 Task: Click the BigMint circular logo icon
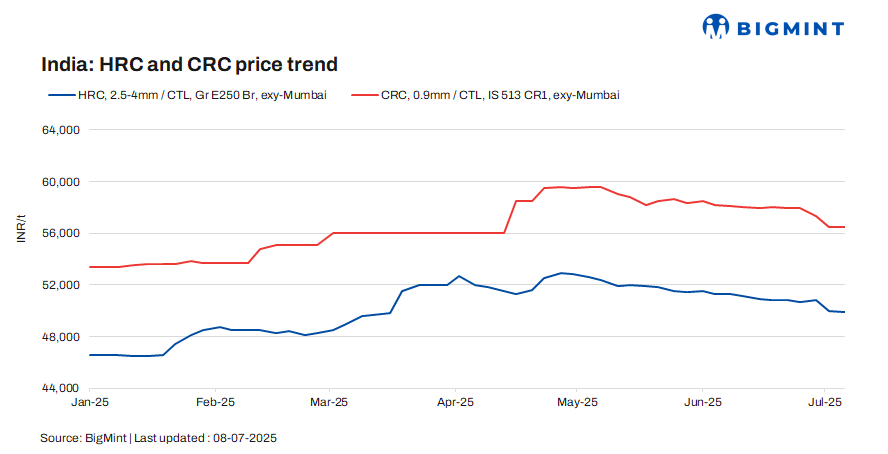click(716, 27)
